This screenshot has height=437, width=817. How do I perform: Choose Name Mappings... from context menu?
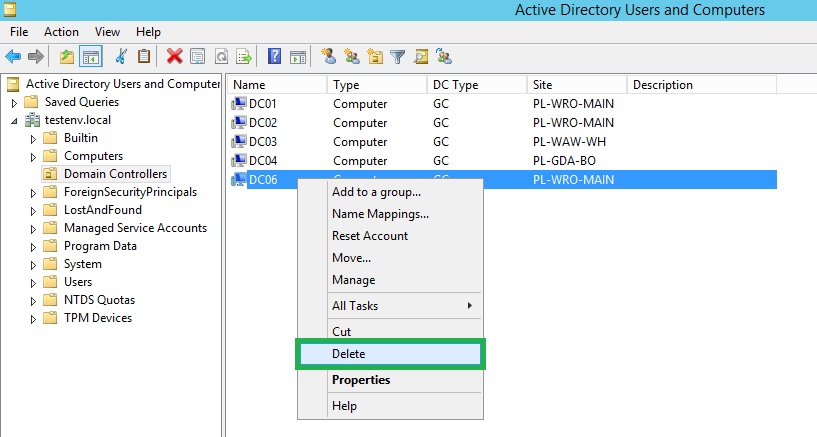tap(390, 214)
